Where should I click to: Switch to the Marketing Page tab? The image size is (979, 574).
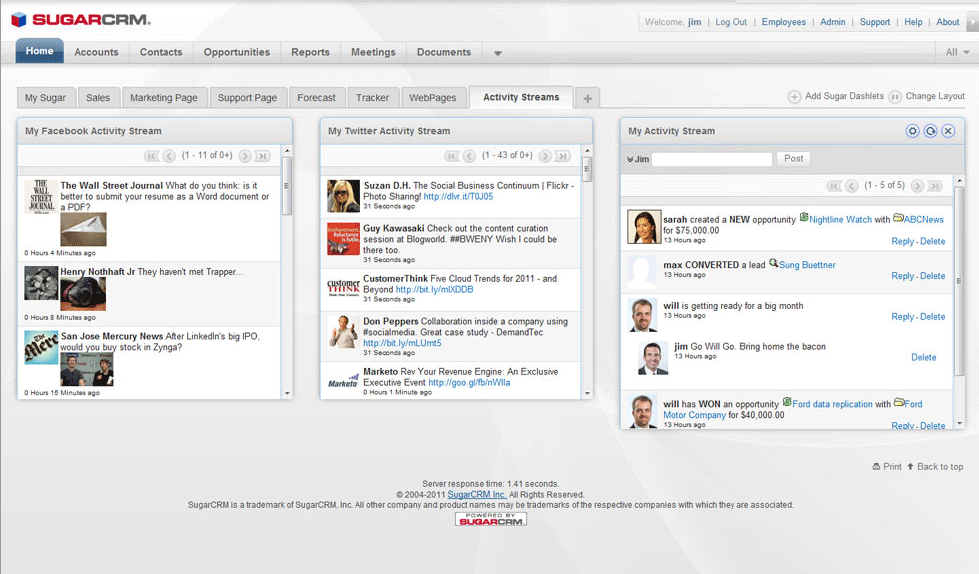164,98
